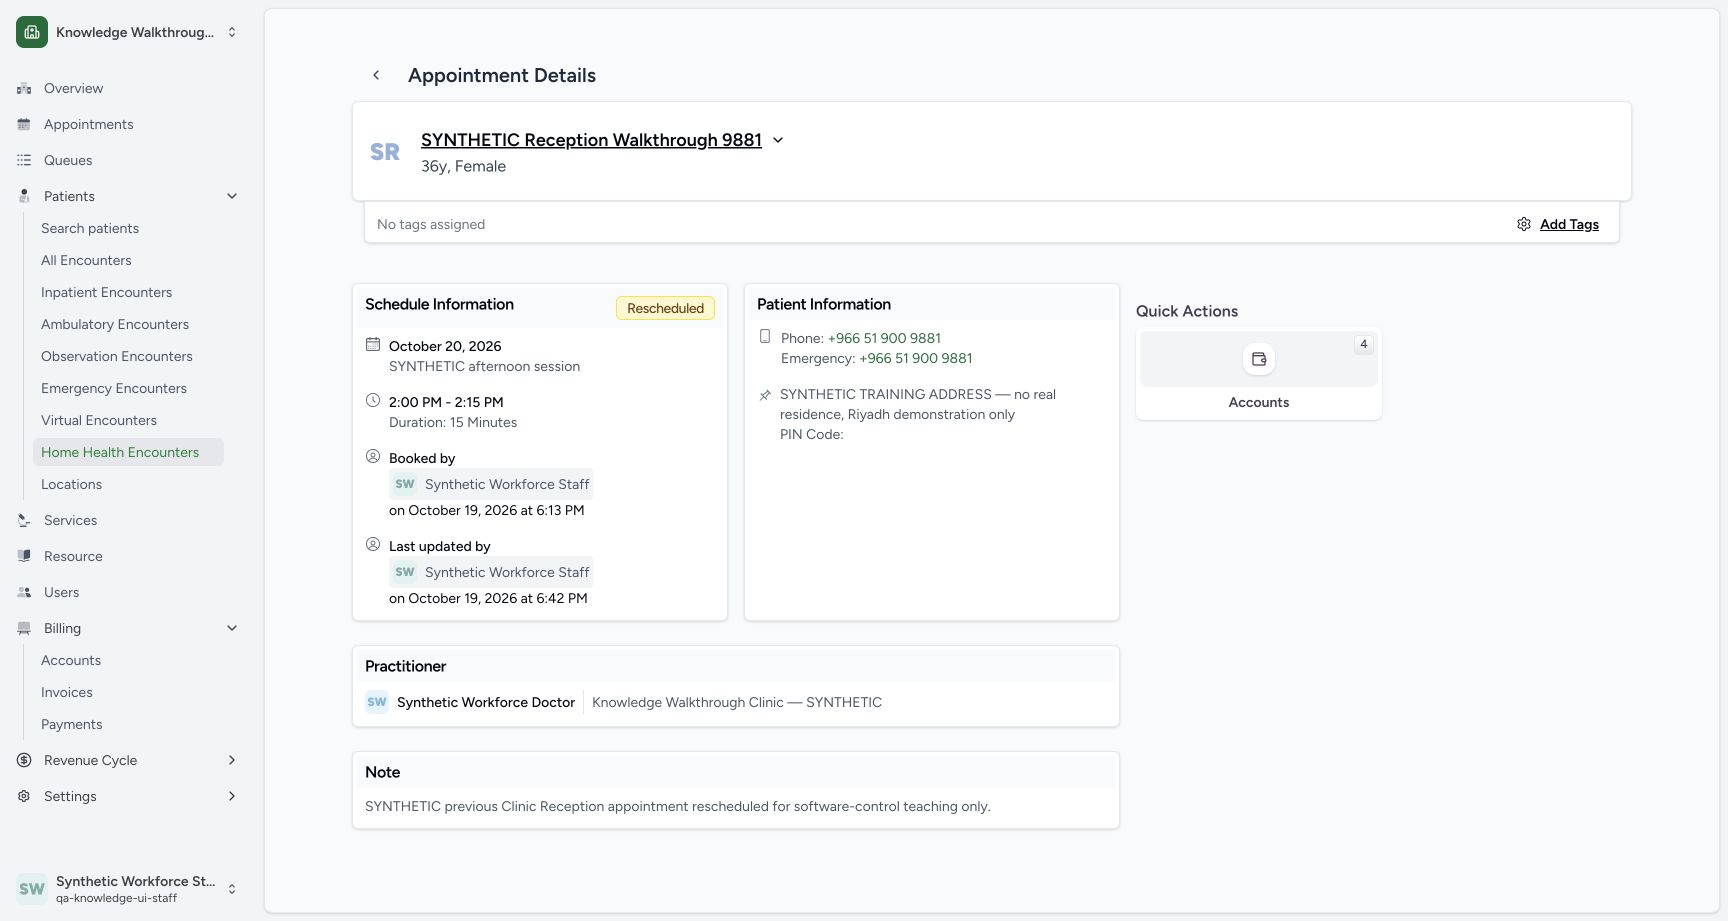Open the Knowledge Walkthrough organization switcher
Screen dimensions: 1728x921
tap(128, 32)
